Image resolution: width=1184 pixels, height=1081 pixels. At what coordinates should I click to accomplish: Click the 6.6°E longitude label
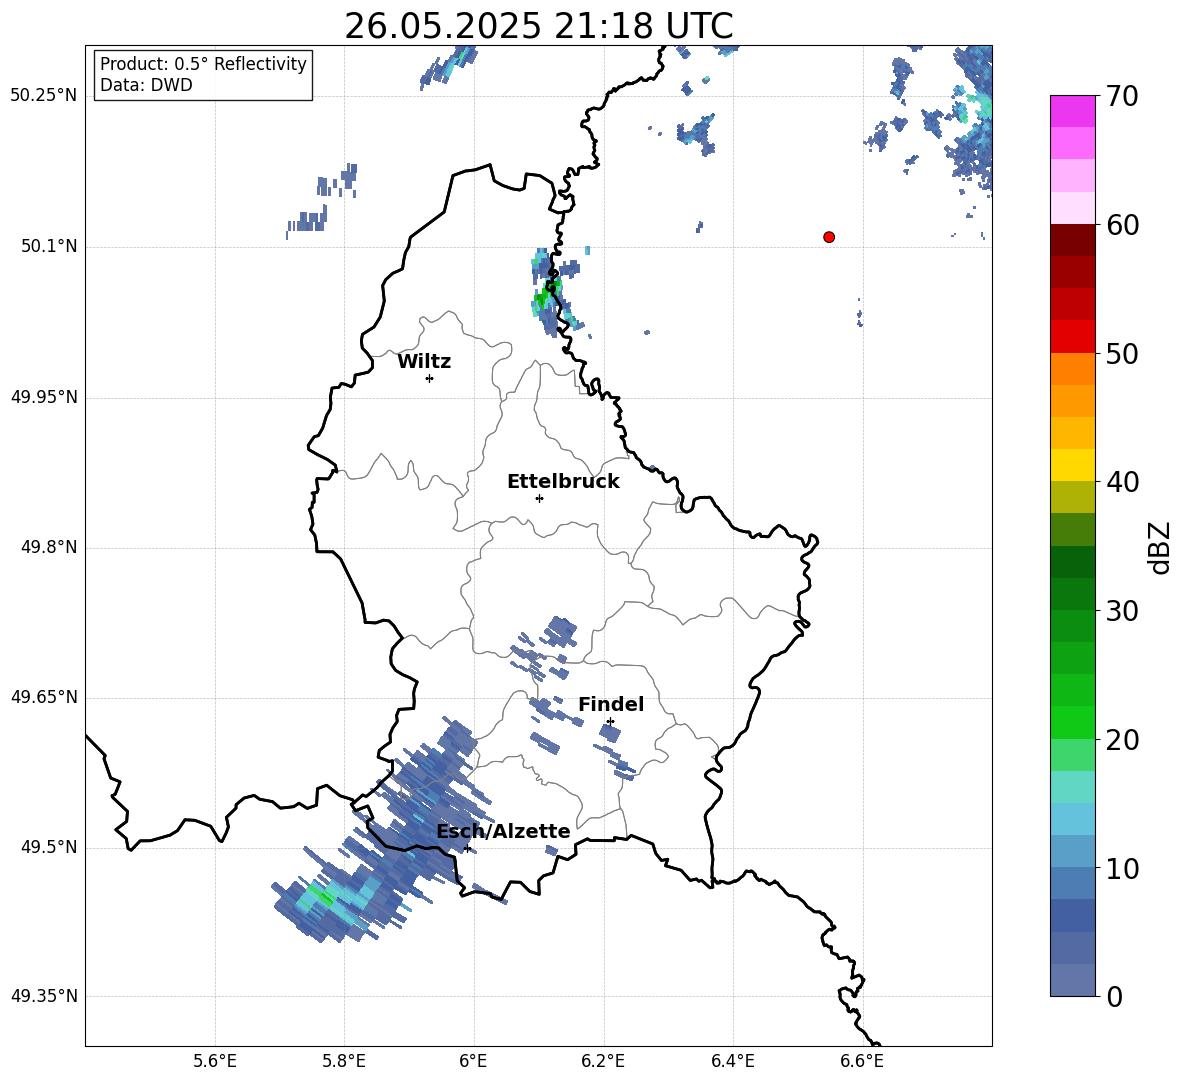pyautogui.click(x=862, y=1061)
